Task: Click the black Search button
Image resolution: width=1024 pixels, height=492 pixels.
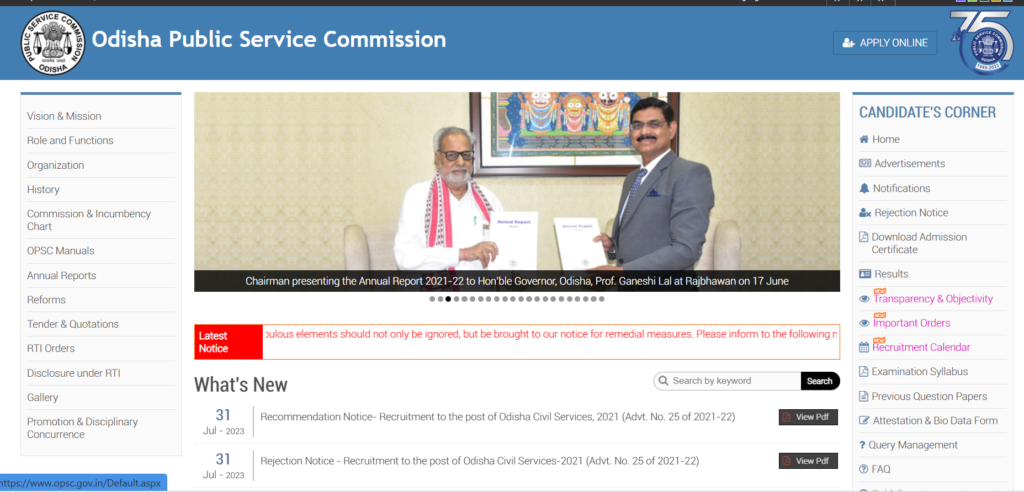Action: point(820,381)
